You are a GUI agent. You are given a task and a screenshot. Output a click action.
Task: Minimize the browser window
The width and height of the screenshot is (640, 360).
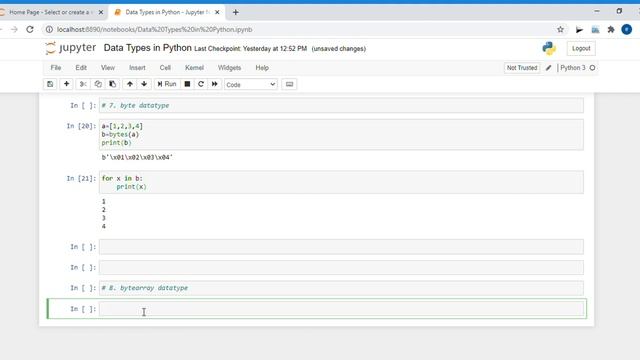click(597, 11)
